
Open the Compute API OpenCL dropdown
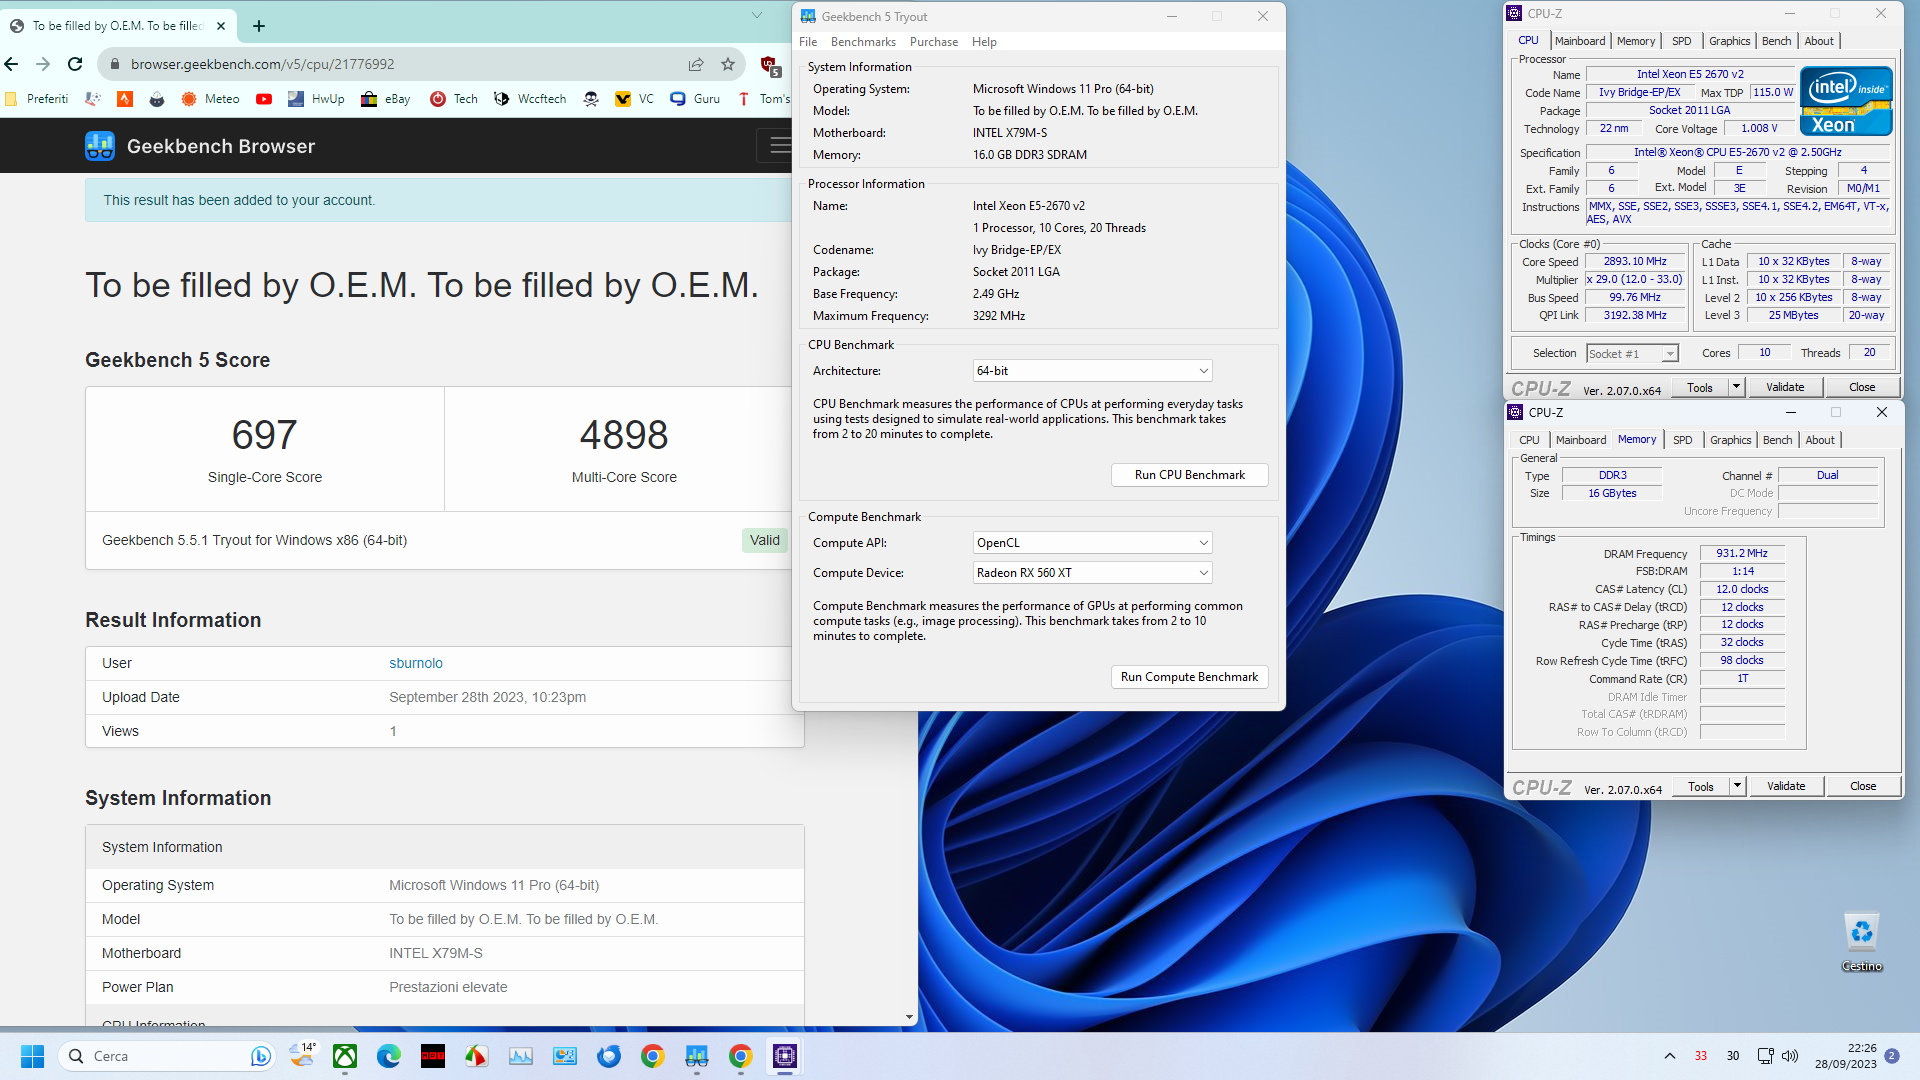pyautogui.click(x=1093, y=543)
